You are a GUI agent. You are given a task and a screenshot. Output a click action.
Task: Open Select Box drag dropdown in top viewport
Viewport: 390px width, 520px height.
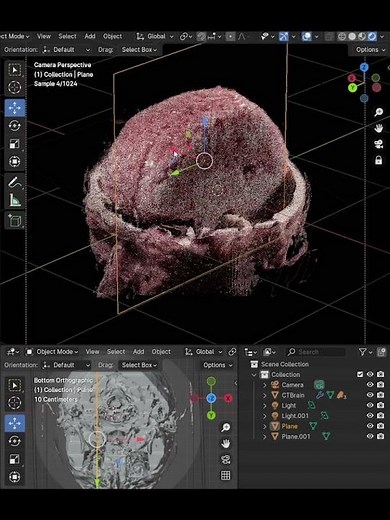139,50
